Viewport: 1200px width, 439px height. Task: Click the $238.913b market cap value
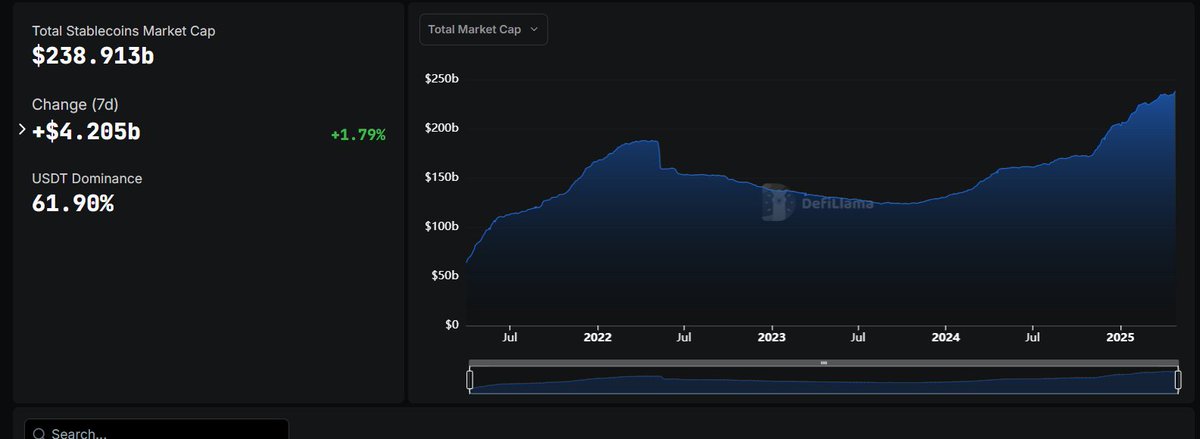click(93, 56)
